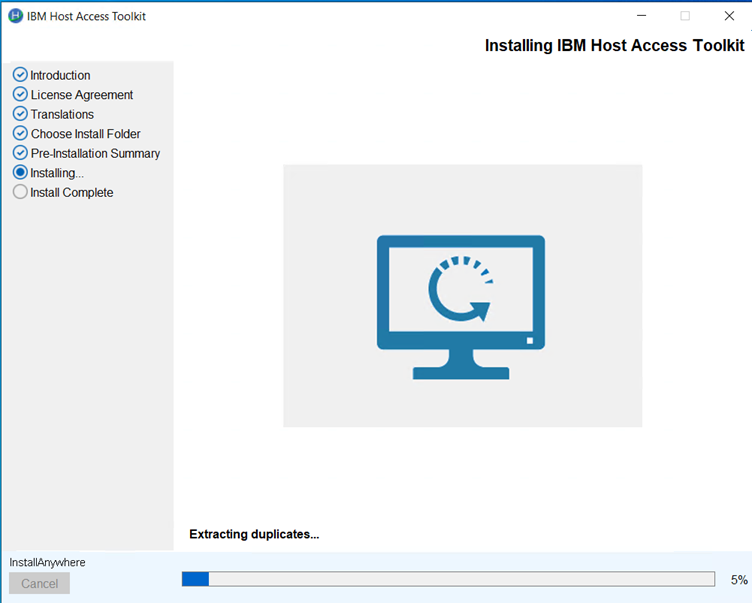This screenshot has height=603, width=752.
Task: Click the Install Complete step label
Action: pos(72,192)
